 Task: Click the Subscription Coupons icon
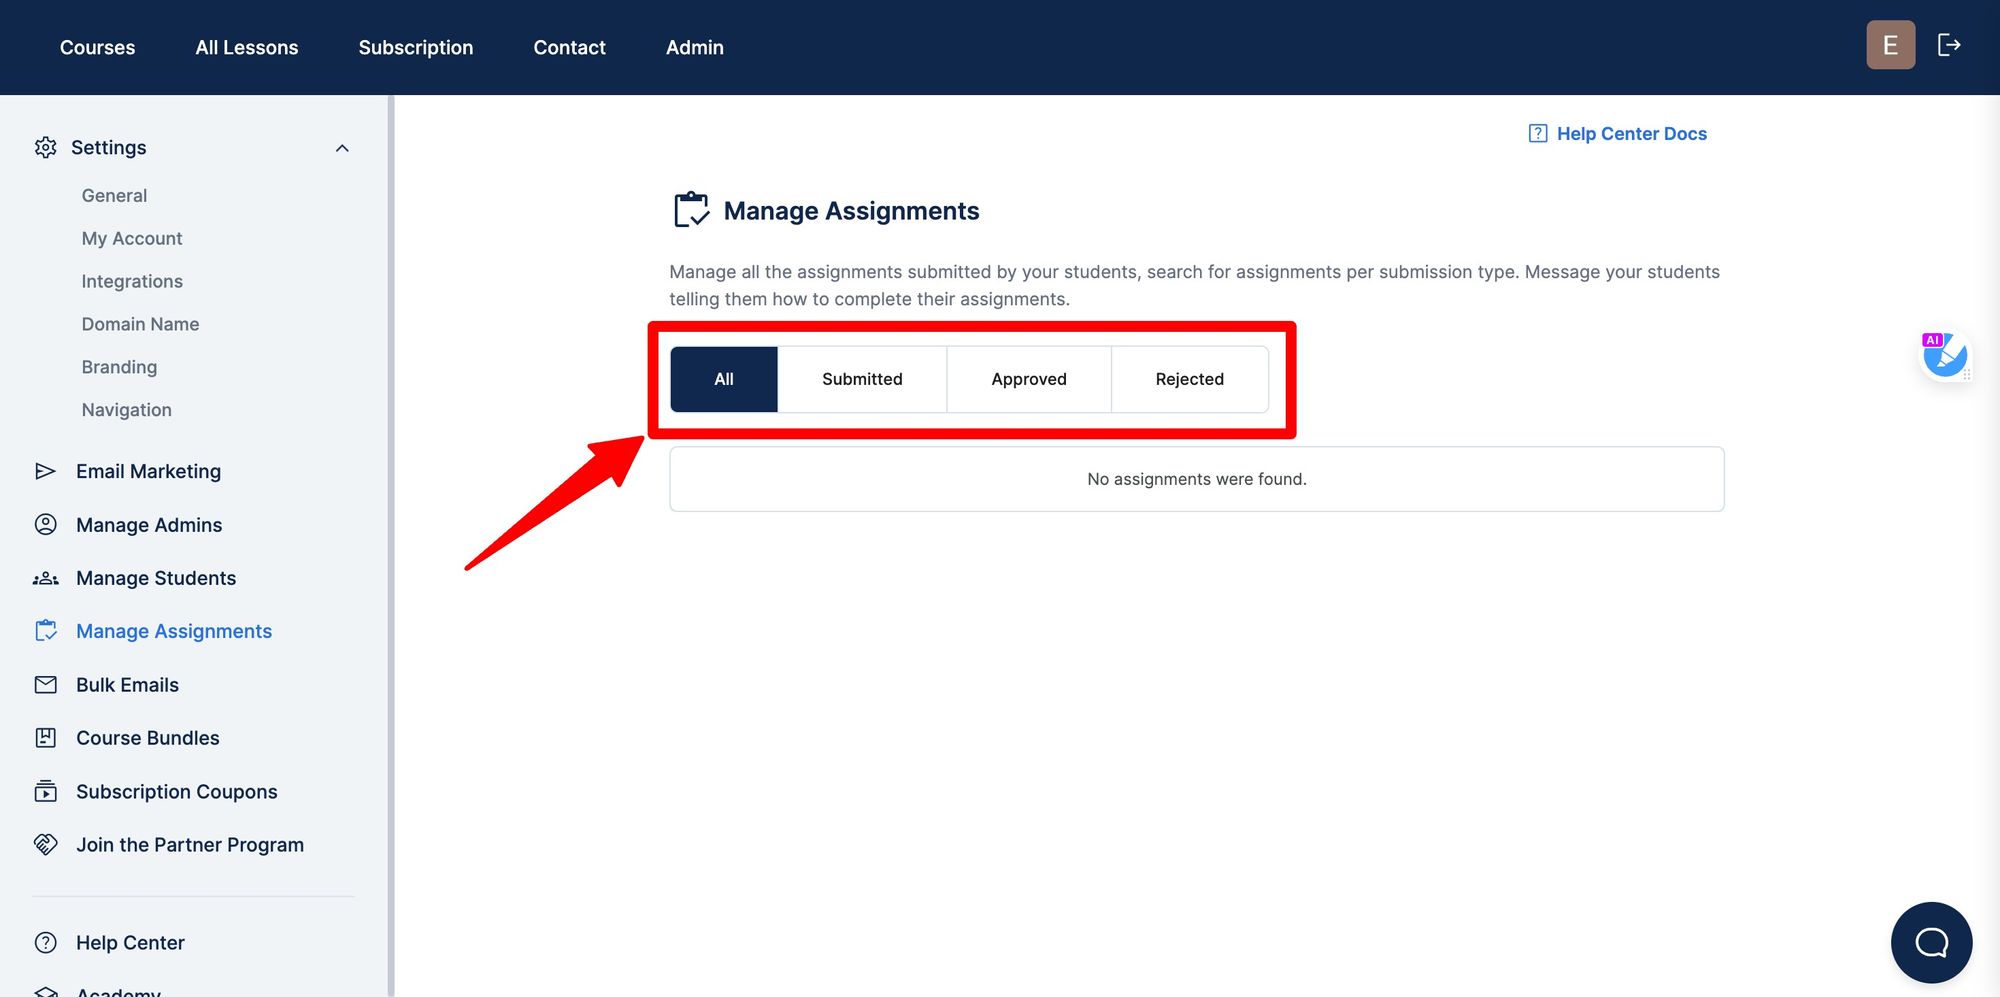(x=45, y=791)
